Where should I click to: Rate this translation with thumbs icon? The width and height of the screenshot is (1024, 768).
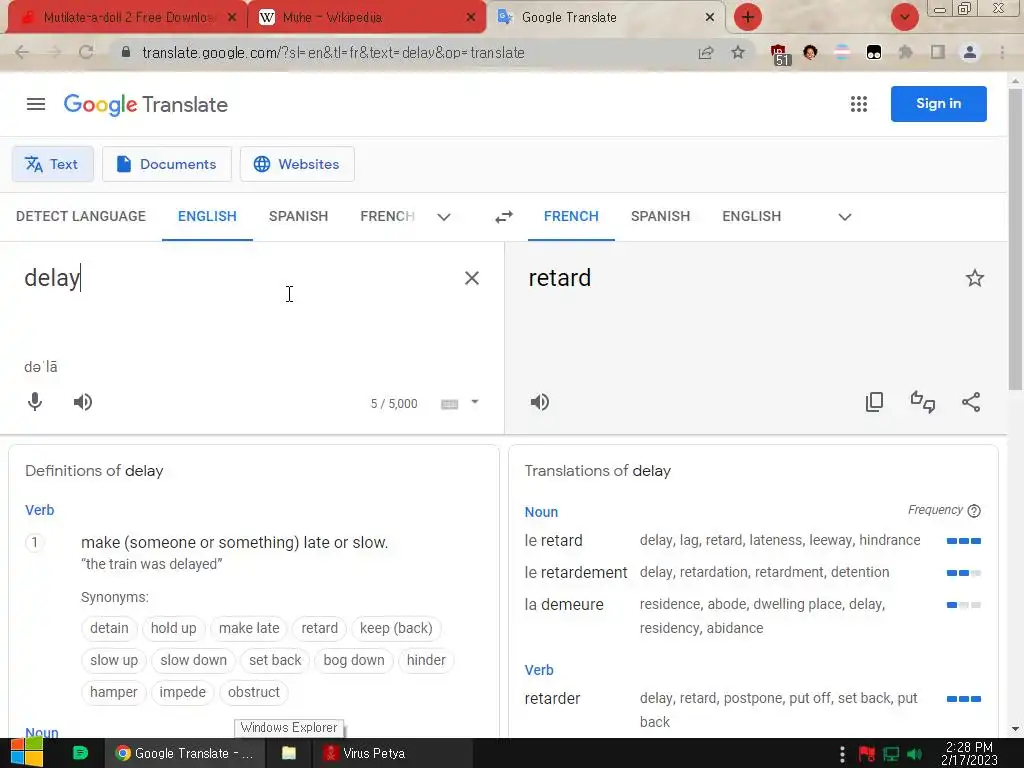tap(923, 402)
